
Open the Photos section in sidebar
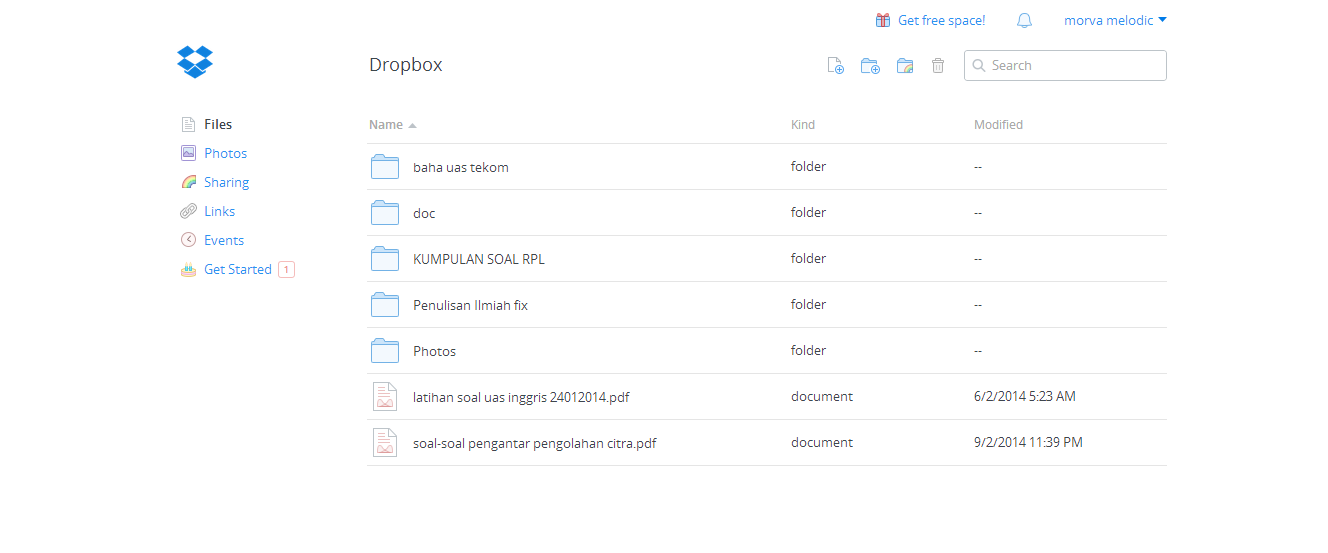click(225, 153)
